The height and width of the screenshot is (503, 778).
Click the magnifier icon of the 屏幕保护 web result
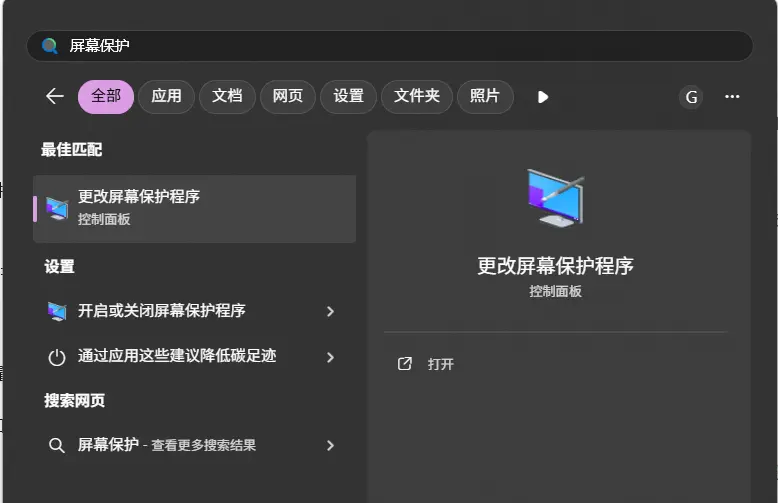coord(57,445)
